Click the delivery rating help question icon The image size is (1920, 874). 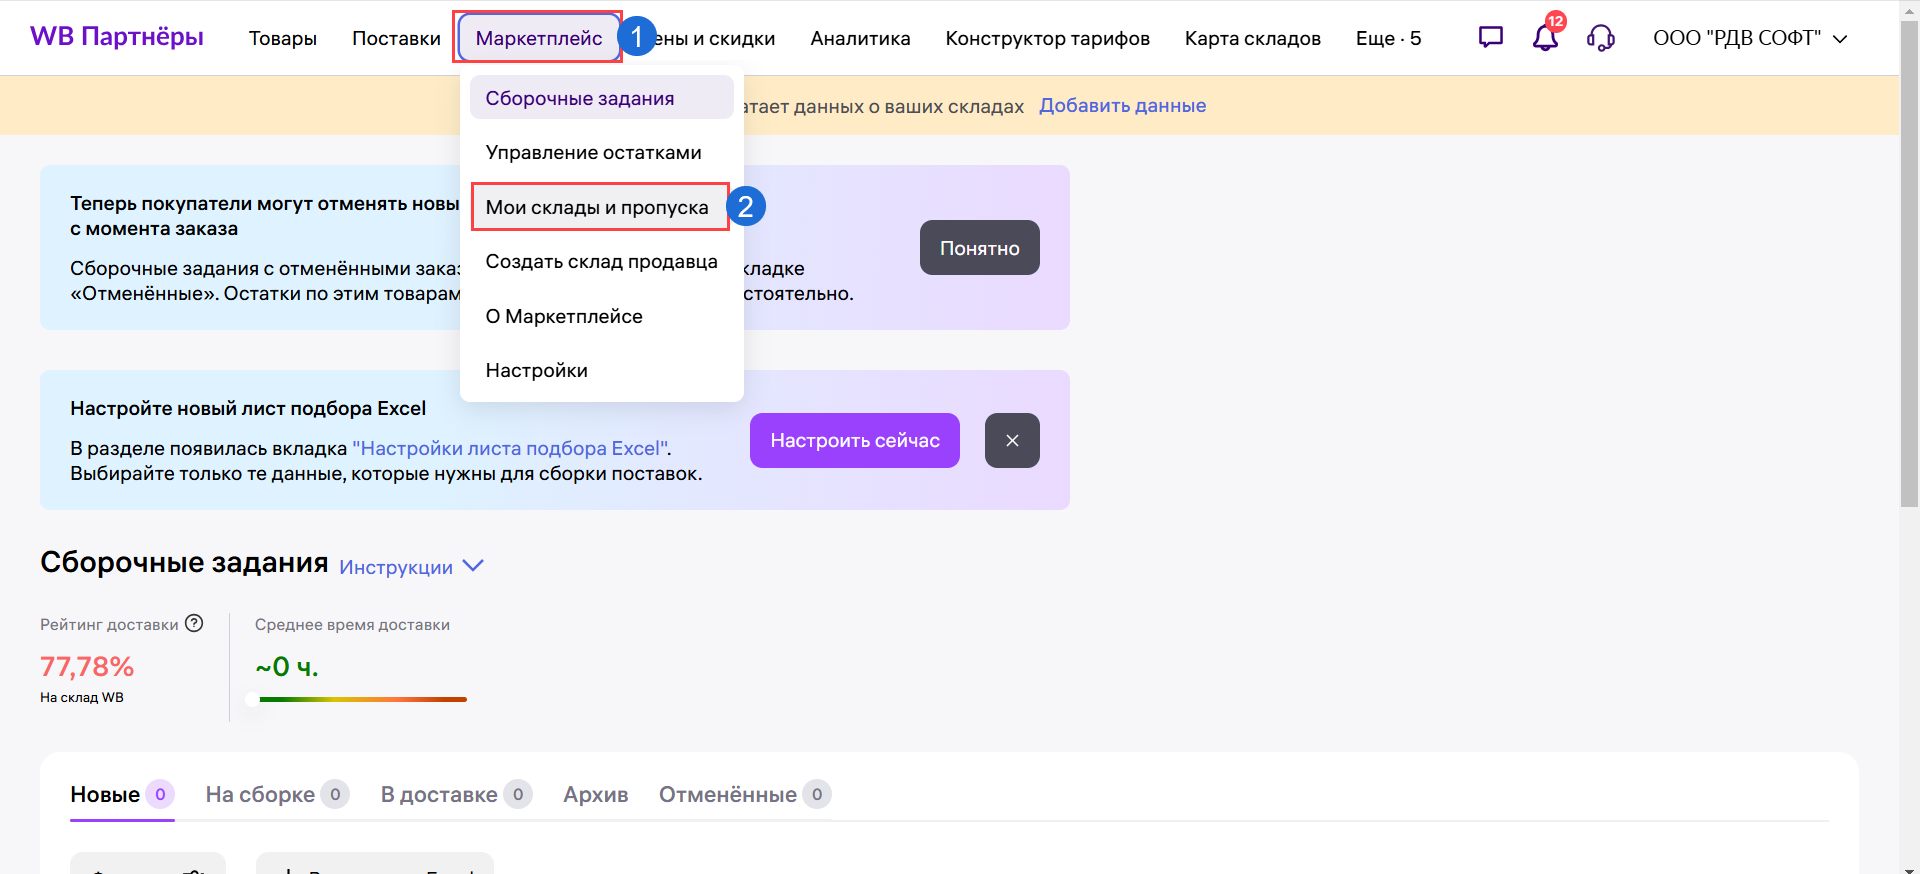click(x=194, y=623)
